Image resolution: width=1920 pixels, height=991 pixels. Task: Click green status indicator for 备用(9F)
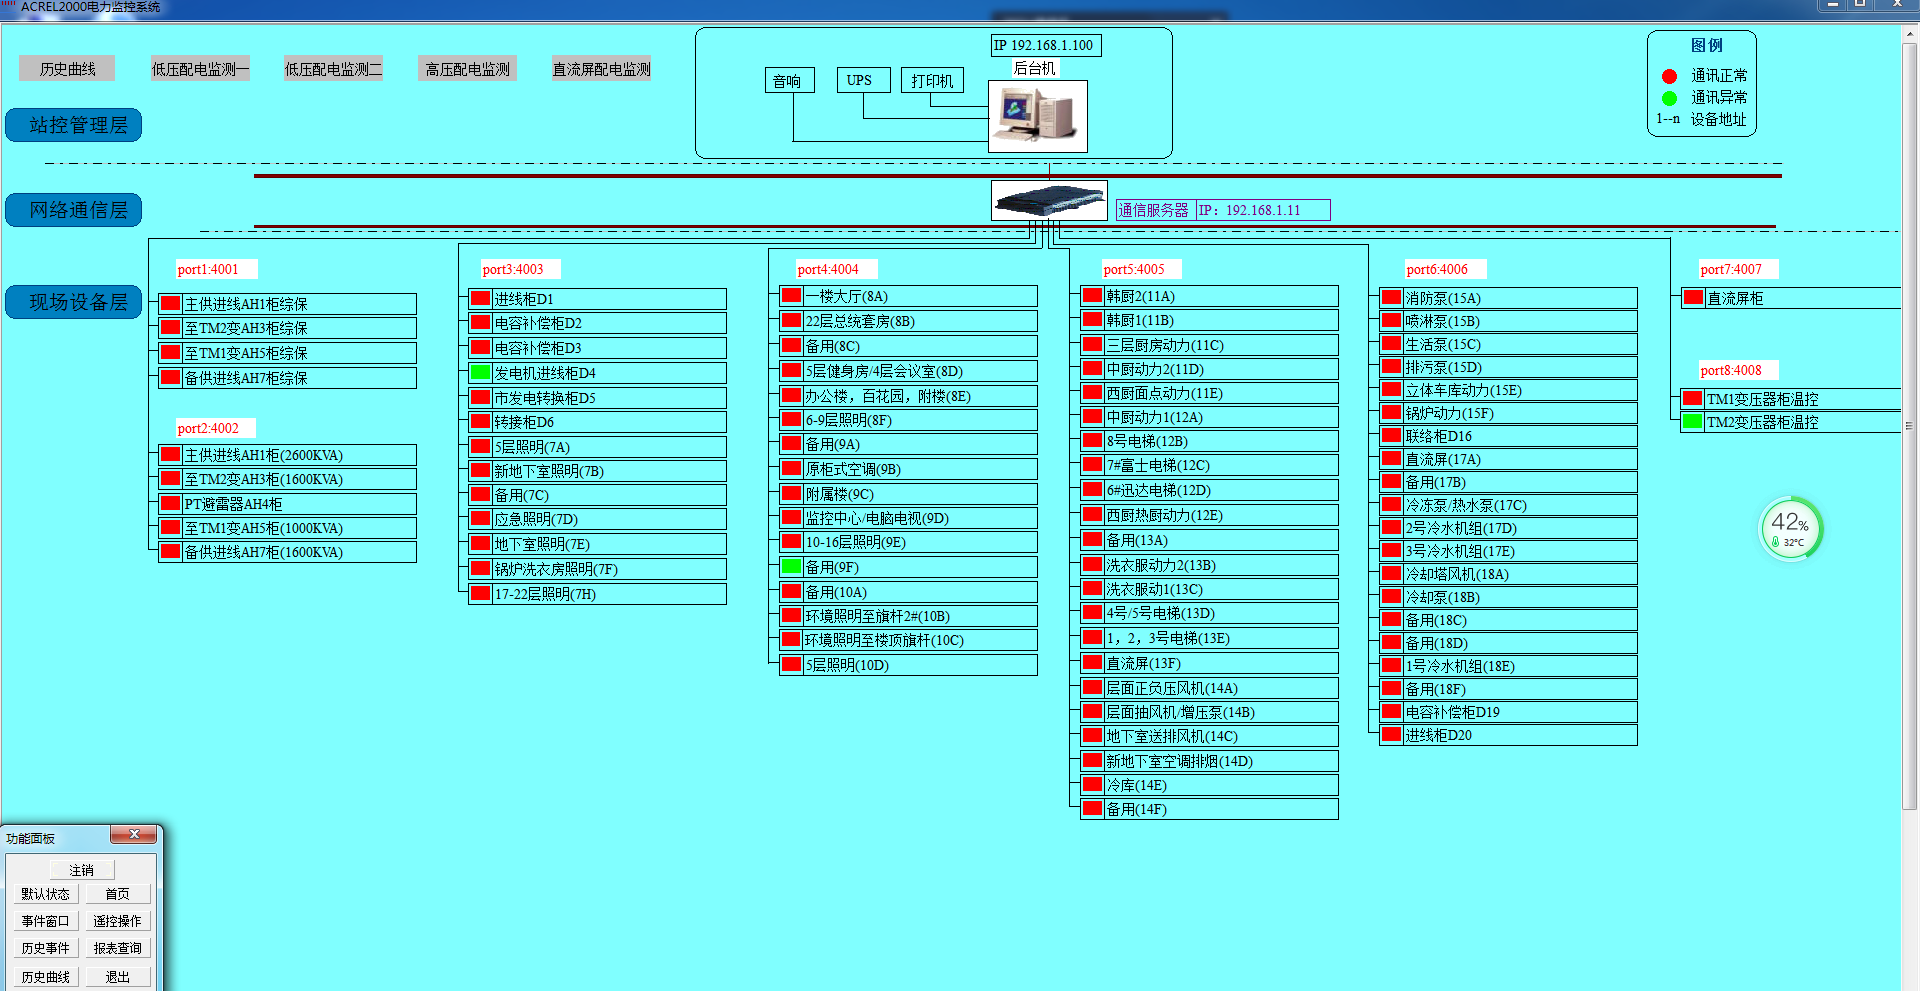791,567
